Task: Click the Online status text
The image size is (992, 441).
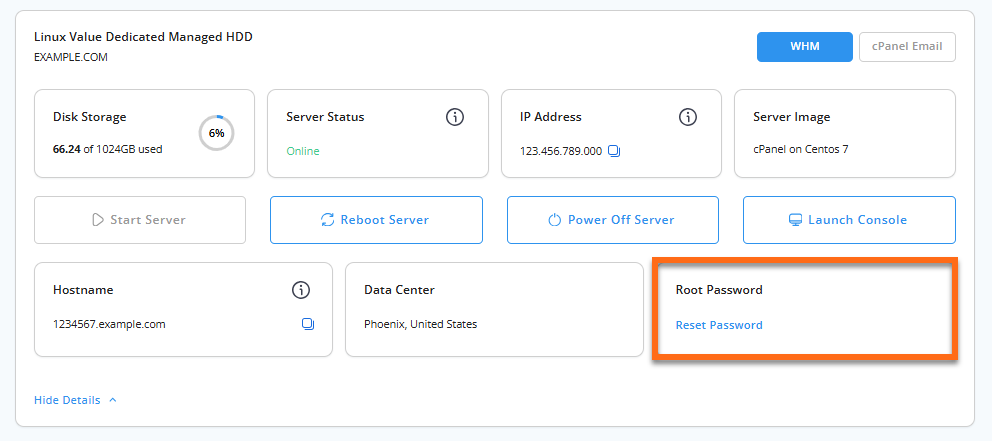Action: [x=303, y=151]
